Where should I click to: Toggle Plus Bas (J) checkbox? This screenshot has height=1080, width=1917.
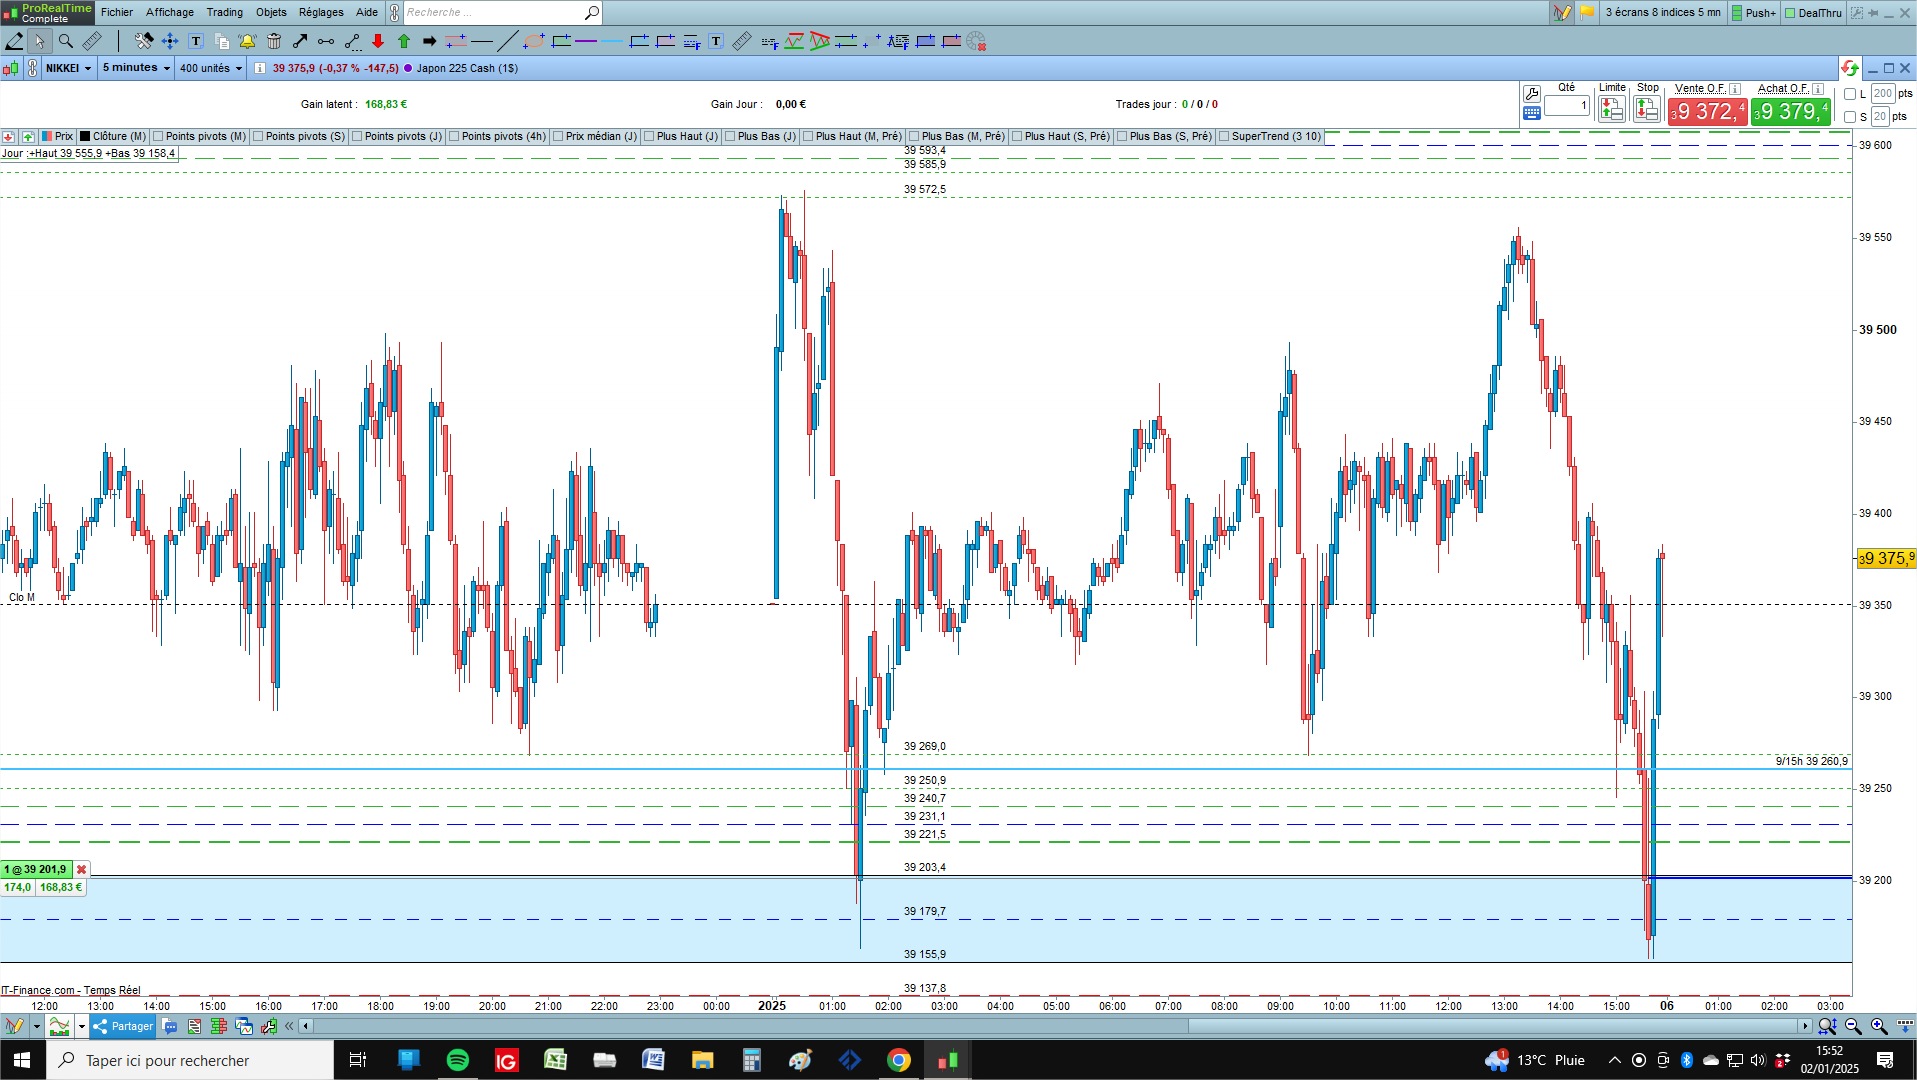[x=730, y=137]
